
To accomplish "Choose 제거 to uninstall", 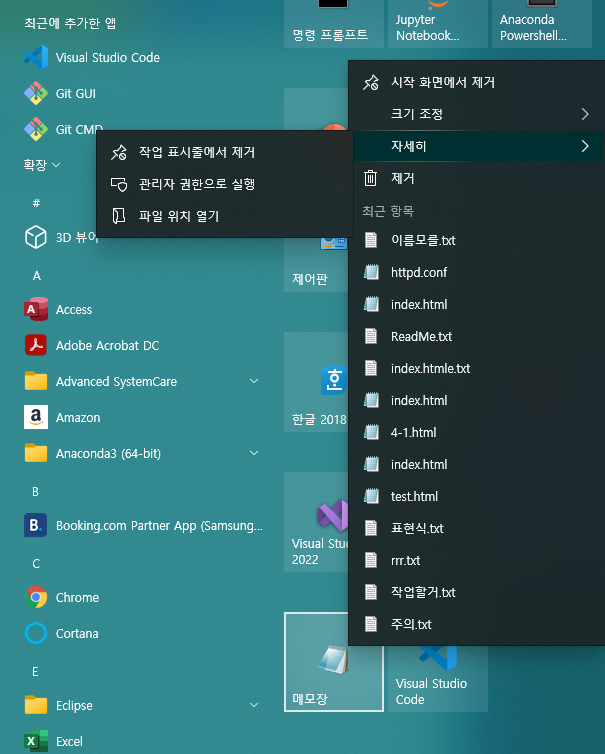I will tap(477, 178).
